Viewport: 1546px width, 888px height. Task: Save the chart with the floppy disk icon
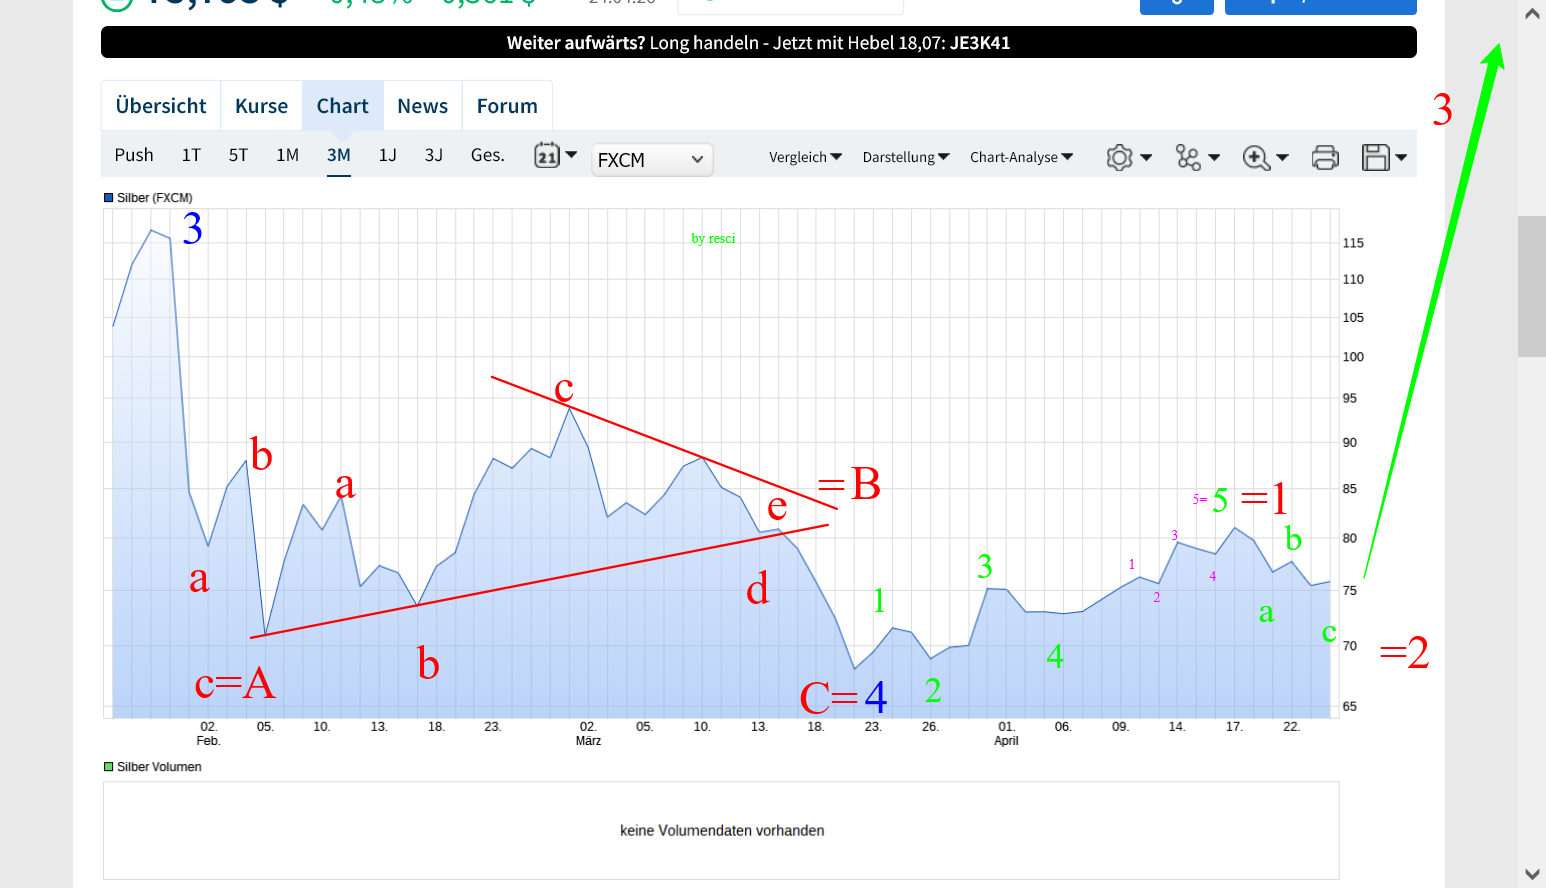1384,157
